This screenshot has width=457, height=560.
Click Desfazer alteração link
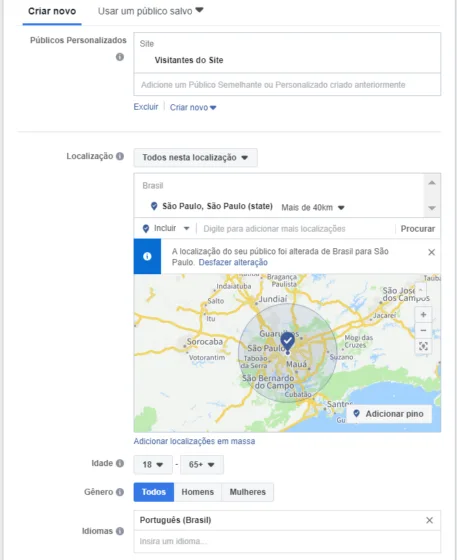(233, 262)
